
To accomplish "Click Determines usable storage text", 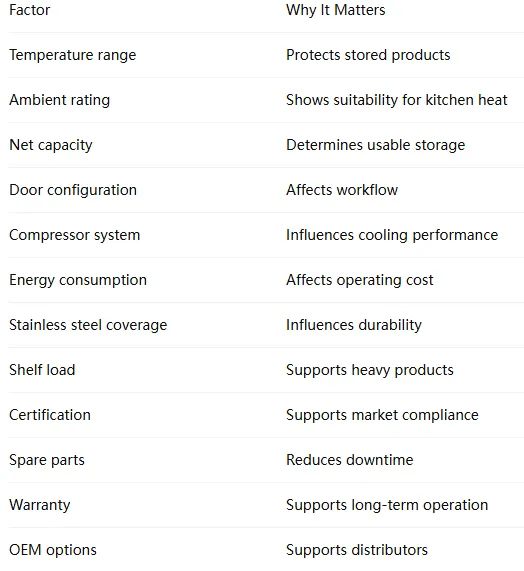I will point(375,145).
